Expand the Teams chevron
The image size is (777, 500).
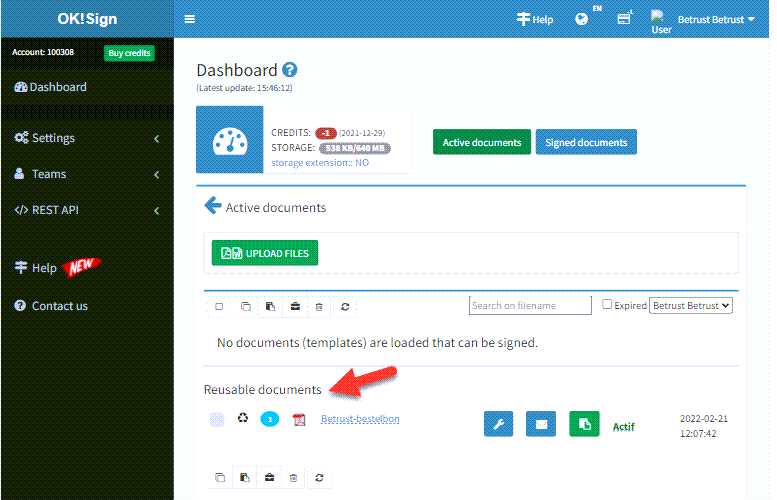coord(157,174)
